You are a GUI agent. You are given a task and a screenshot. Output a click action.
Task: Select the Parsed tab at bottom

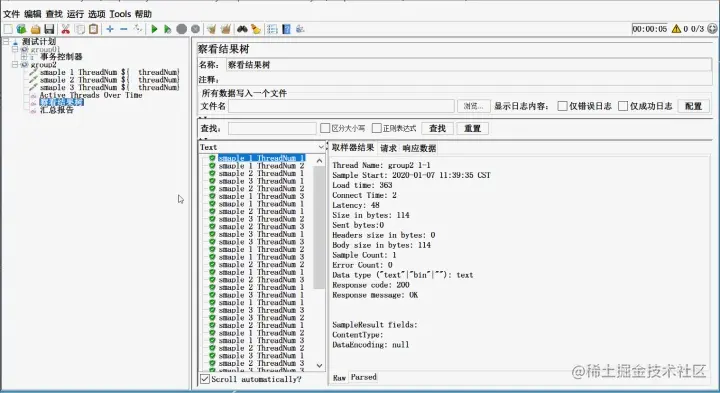(363, 377)
